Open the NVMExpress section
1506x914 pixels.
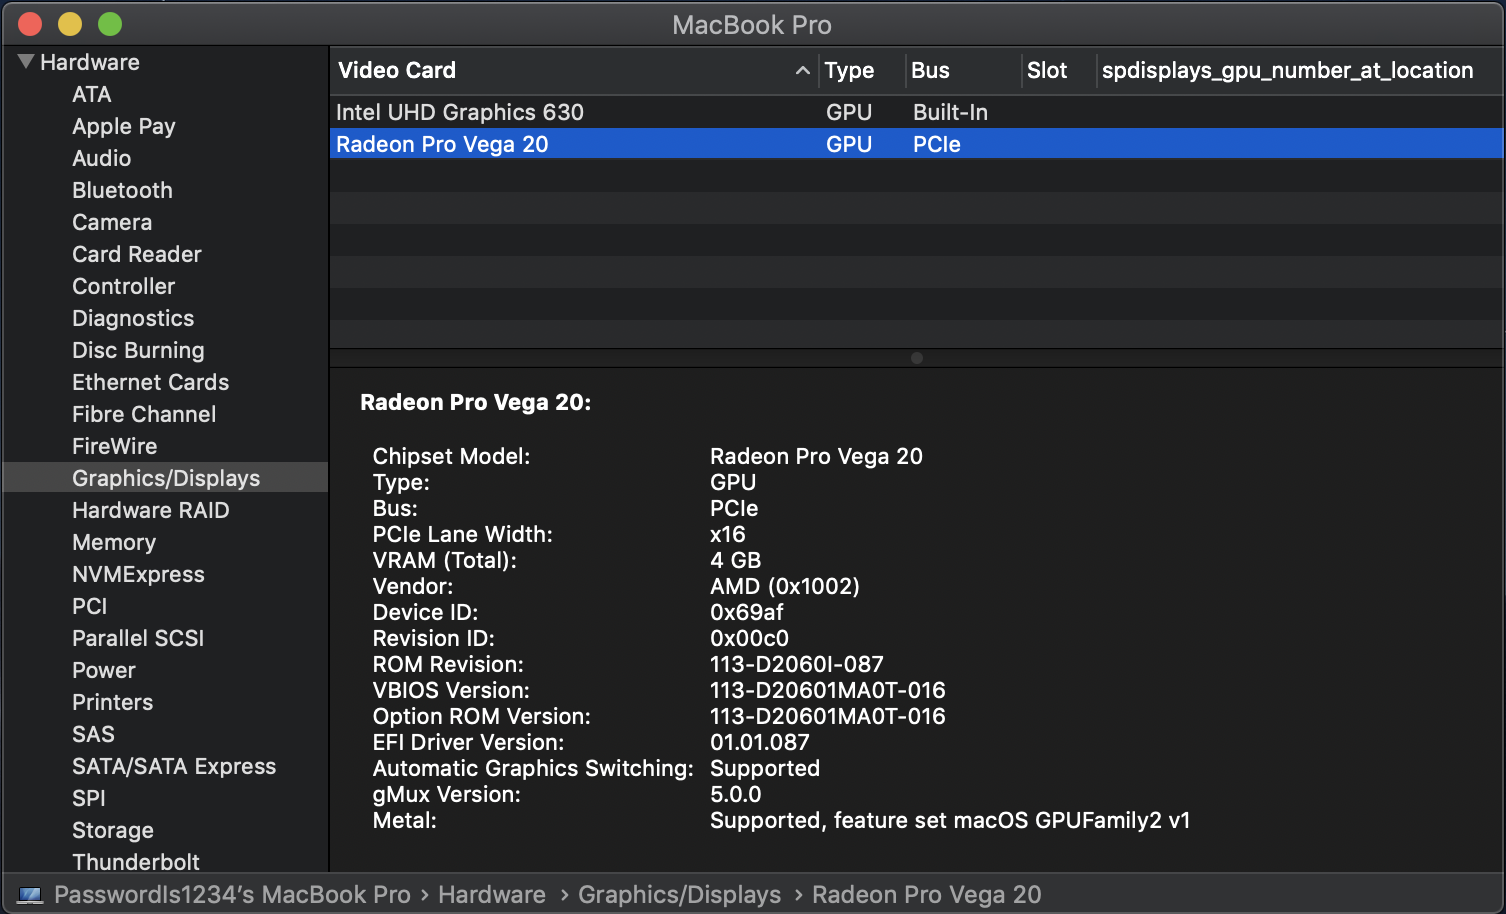pos(138,574)
